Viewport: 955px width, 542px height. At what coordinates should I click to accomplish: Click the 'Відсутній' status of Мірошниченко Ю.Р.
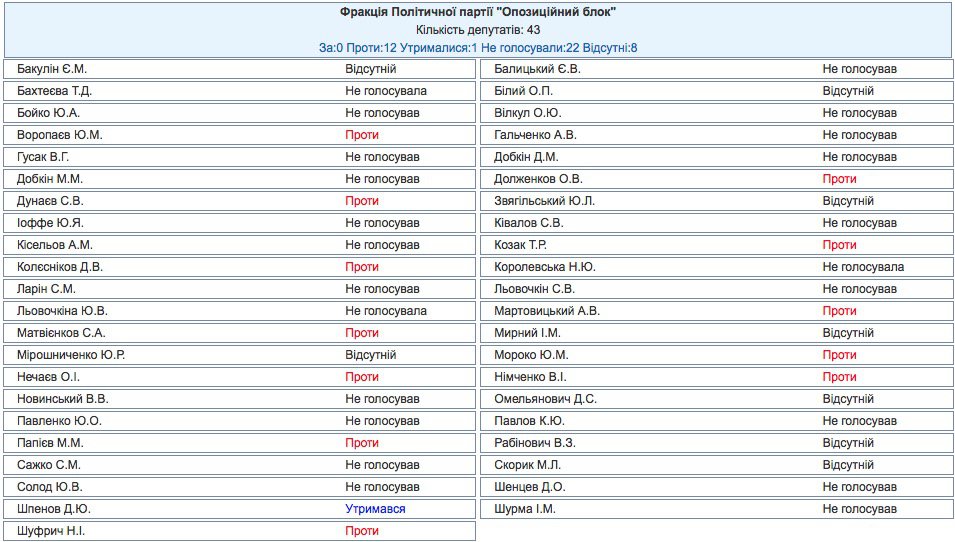coord(371,355)
